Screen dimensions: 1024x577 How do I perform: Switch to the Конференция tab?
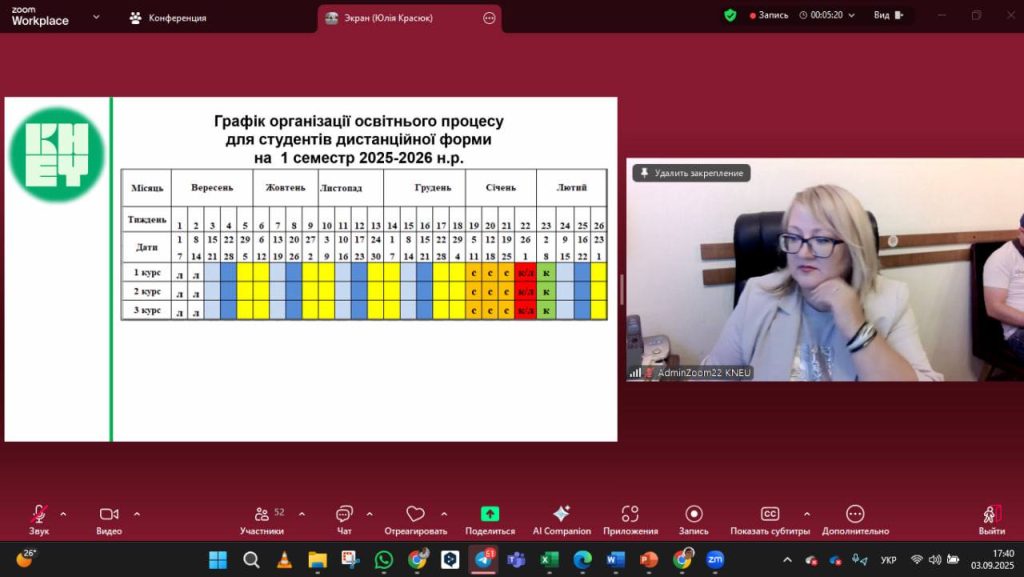168,18
